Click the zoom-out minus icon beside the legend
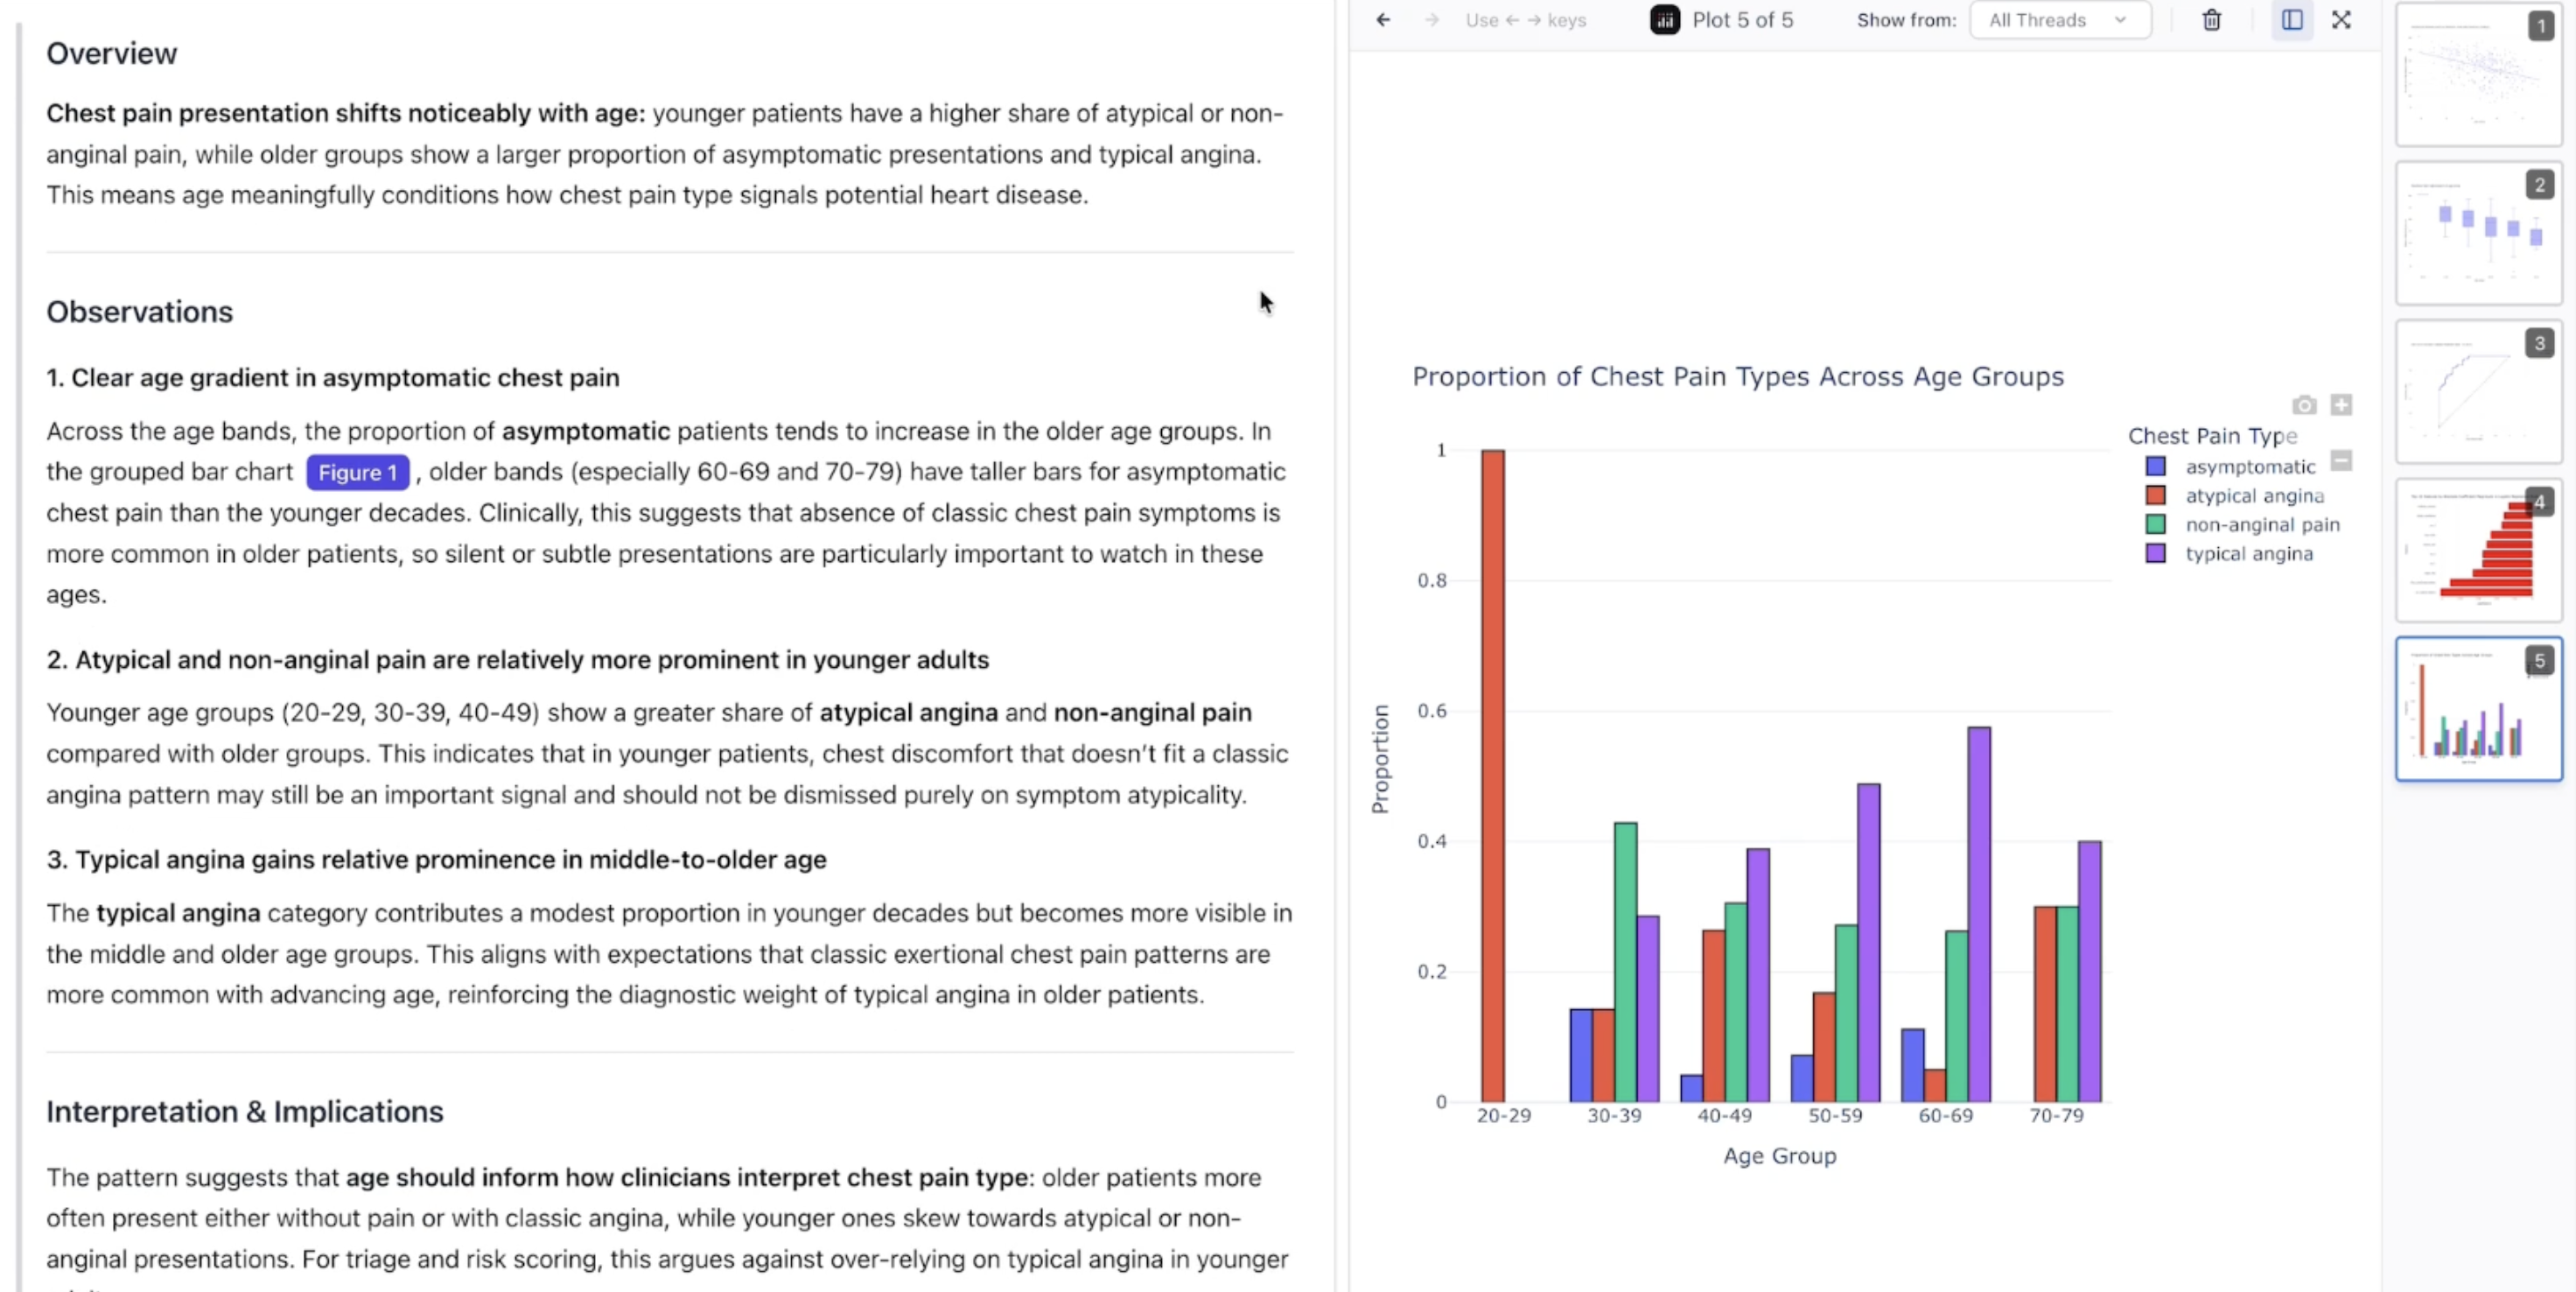The image size is (2576, 1292). coord(2343,461)
